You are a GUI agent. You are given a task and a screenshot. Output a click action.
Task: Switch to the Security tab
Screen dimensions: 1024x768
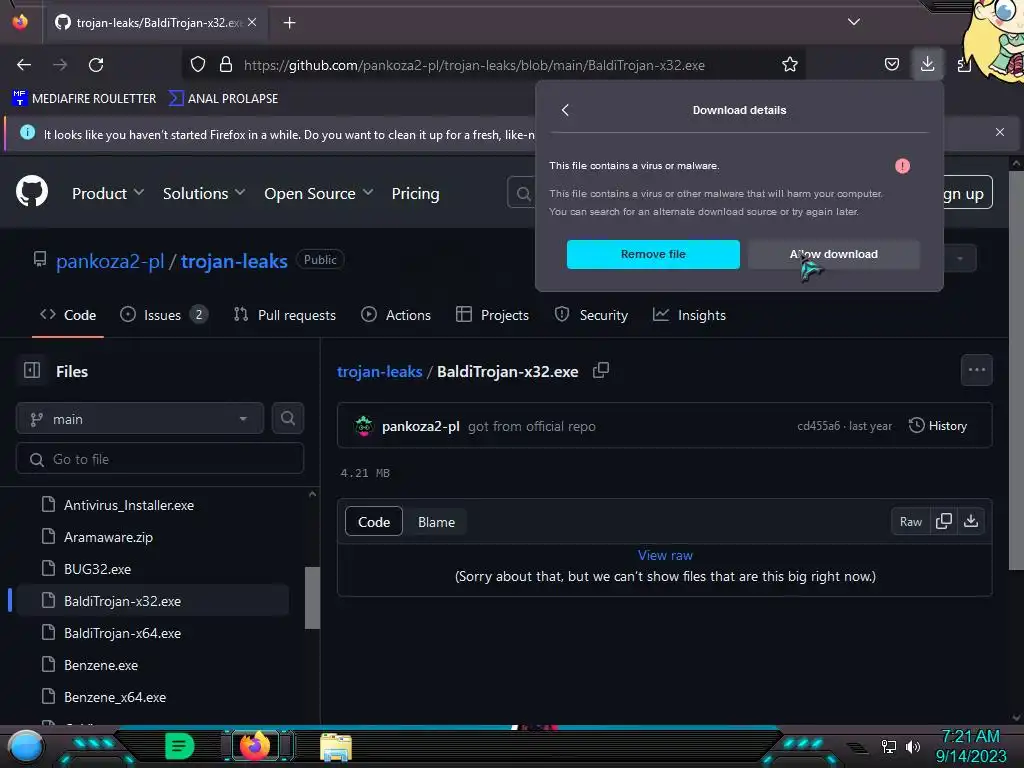[x=591, y=315]
